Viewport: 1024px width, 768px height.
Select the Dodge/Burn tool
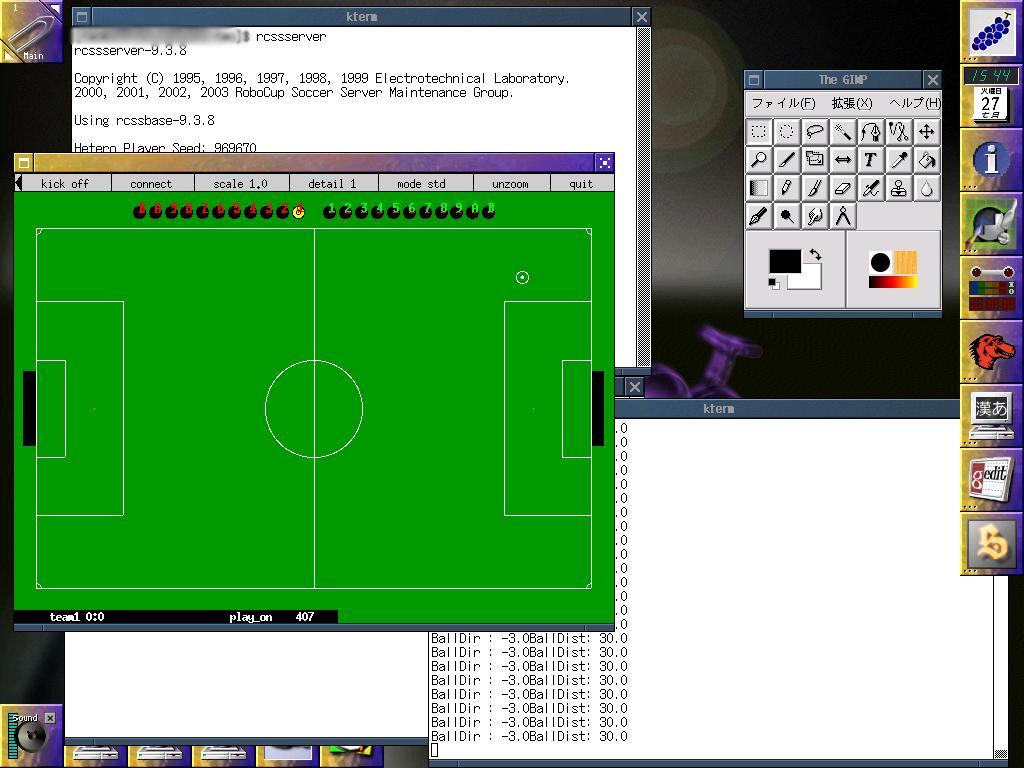(786, 216)
